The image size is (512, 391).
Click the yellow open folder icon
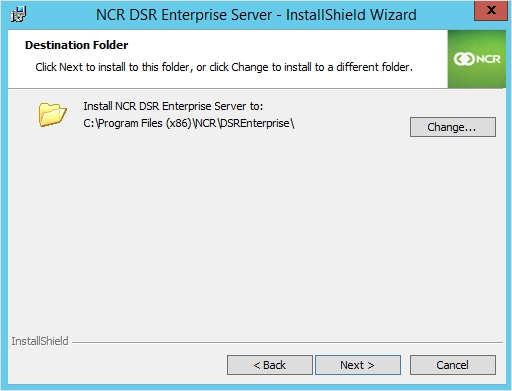tap(52, 114)
